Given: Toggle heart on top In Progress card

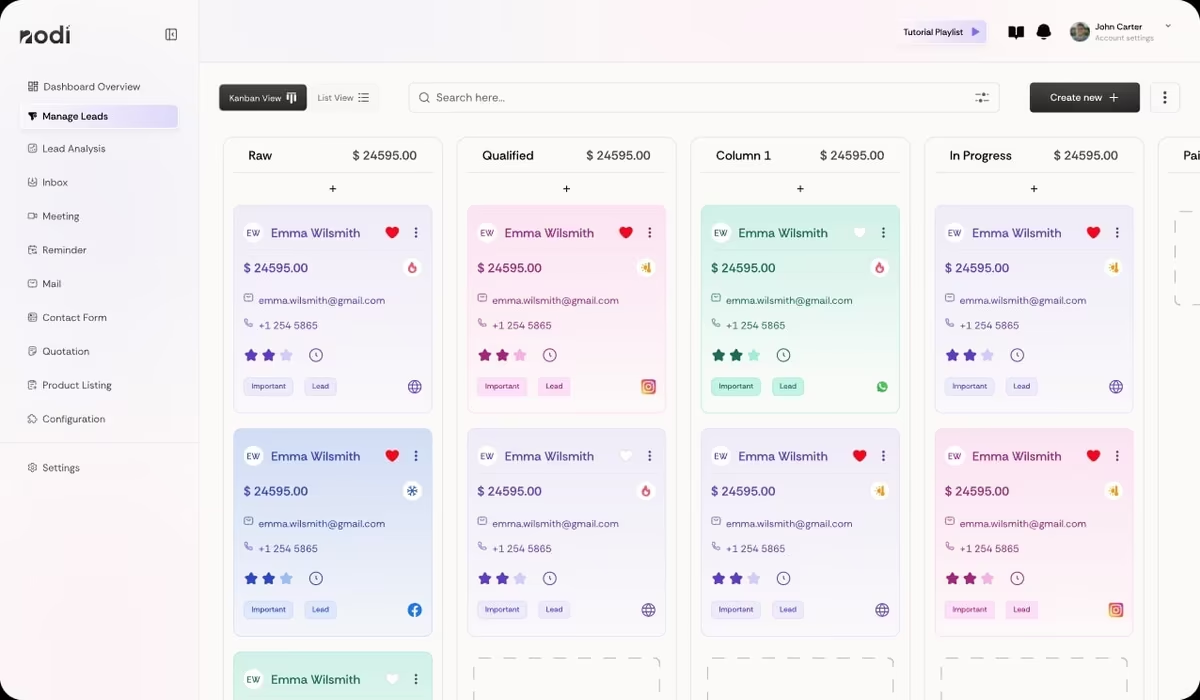Looking at the screenshot, I should [1093, 233].
